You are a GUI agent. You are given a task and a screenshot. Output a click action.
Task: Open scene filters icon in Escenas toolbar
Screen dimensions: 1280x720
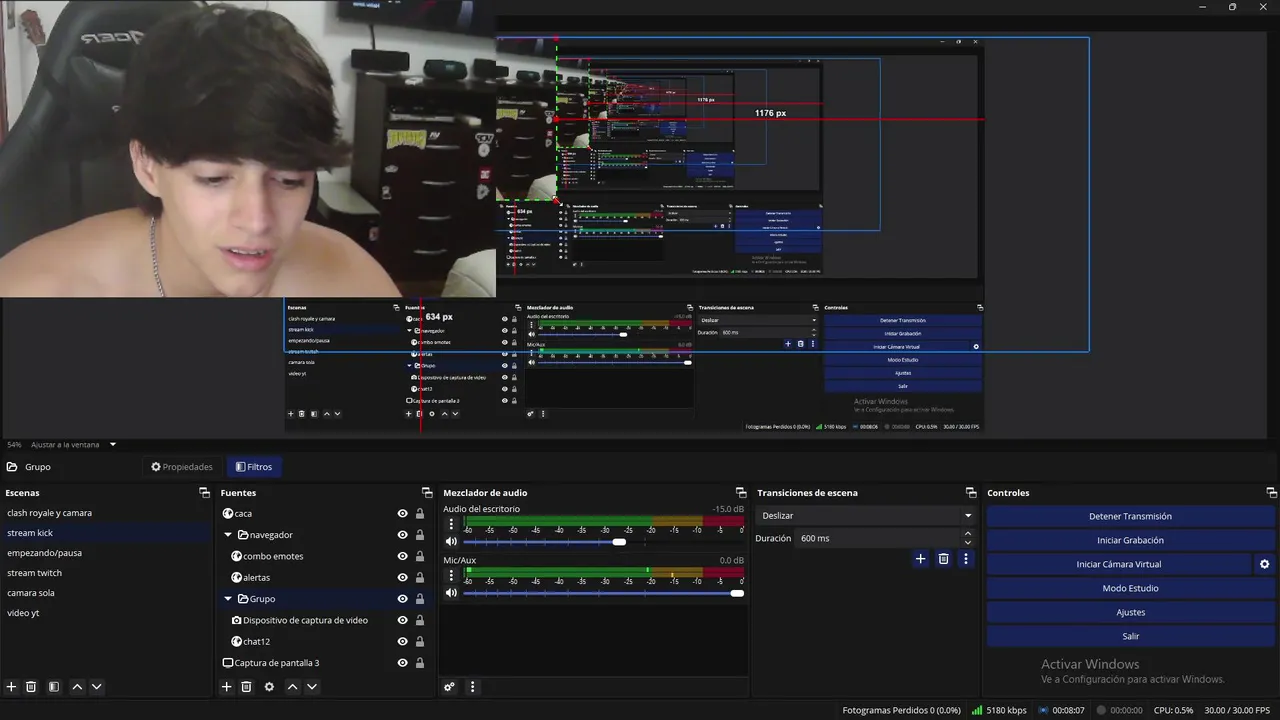(54, 687)
